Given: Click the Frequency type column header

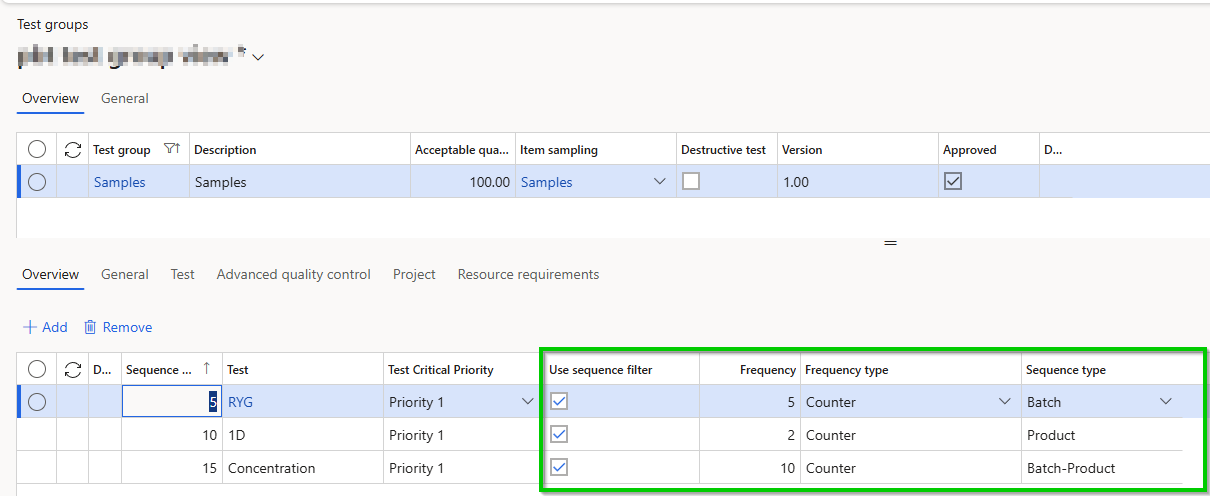Looking at the screenshot, I should click(x=847, y=370).
